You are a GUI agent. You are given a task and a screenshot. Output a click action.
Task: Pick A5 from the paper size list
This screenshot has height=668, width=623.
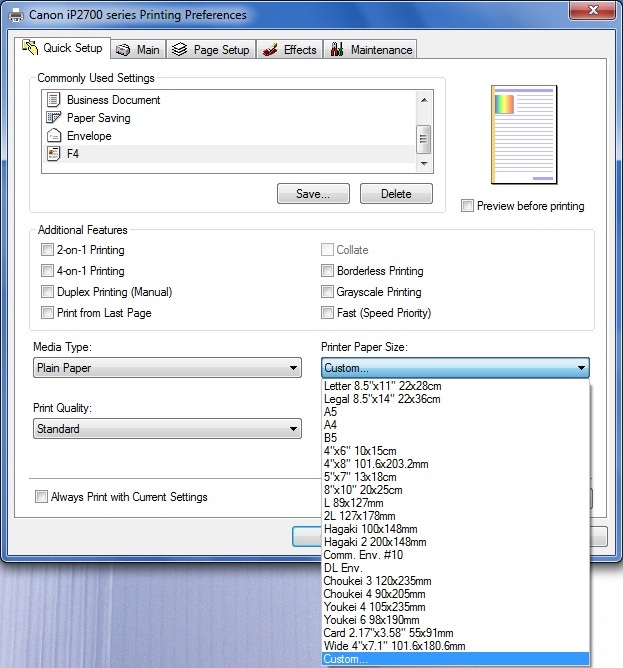[x=455, y=412]
